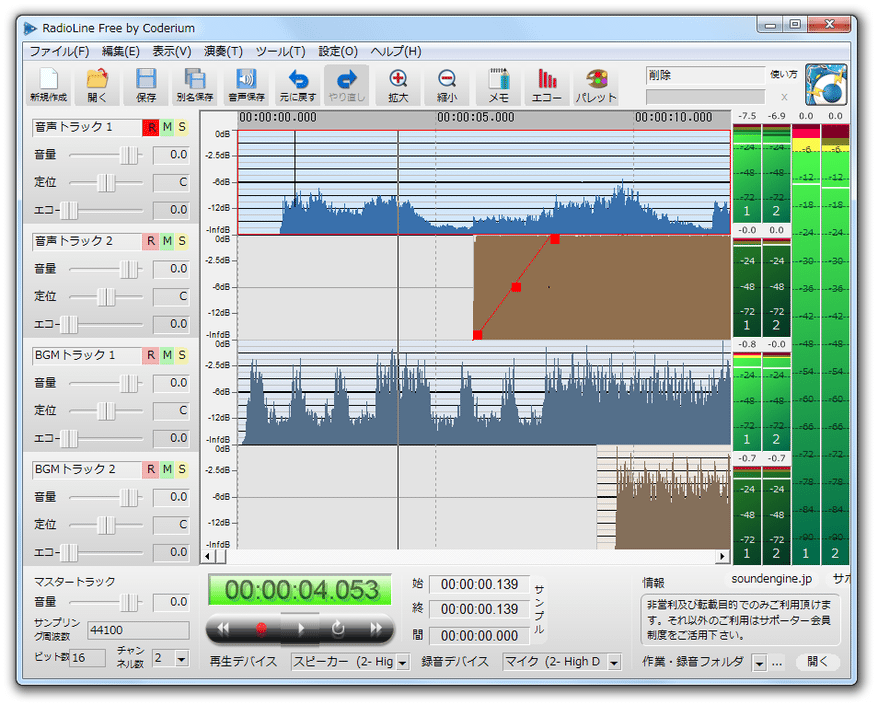Image resolution: width=878 pixels, height=705 pixels.
Task: Open the エコー echo tool
Action: (x=547, y=85)
